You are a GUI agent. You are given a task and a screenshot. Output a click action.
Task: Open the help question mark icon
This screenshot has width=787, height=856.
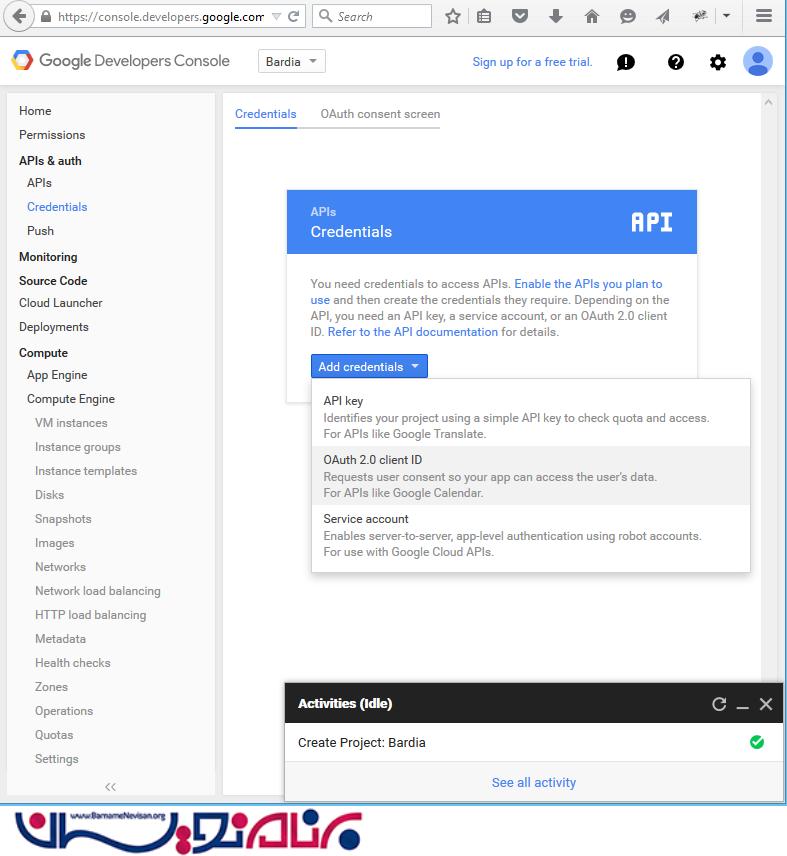coord(676,62)
